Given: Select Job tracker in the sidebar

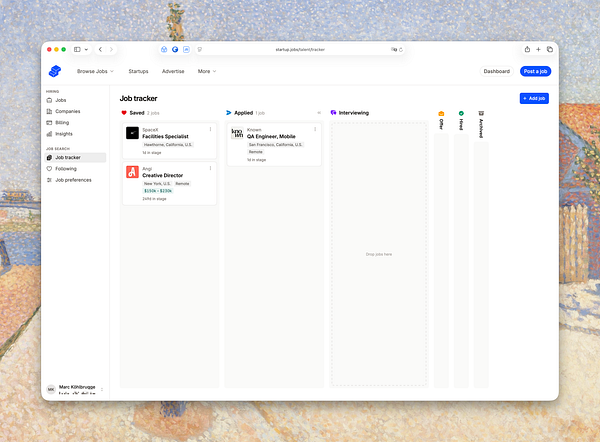Looking at the screenshot, I should pos(75,158).
